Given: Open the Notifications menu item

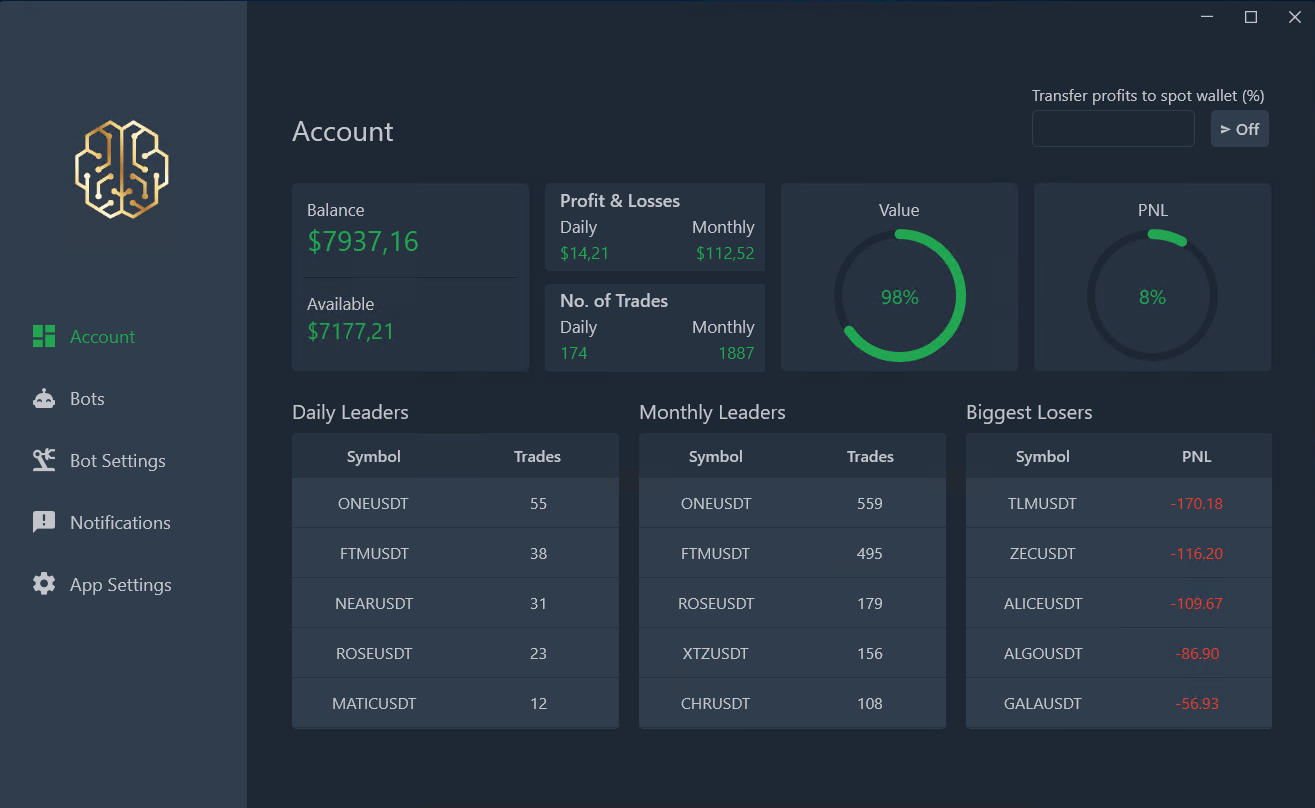Looking at the screenshot, I should click(x=120, y=523).
